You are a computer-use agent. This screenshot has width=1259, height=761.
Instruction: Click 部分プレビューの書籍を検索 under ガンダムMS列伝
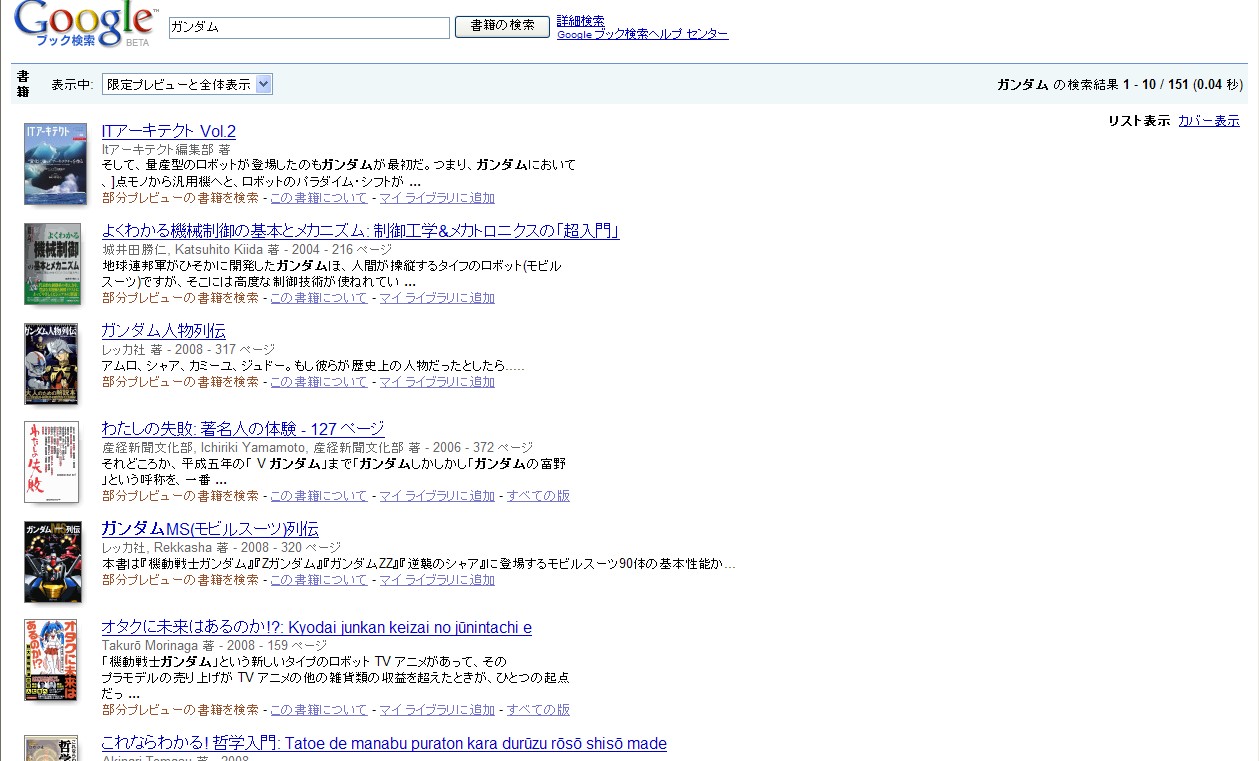click(180, 580)
